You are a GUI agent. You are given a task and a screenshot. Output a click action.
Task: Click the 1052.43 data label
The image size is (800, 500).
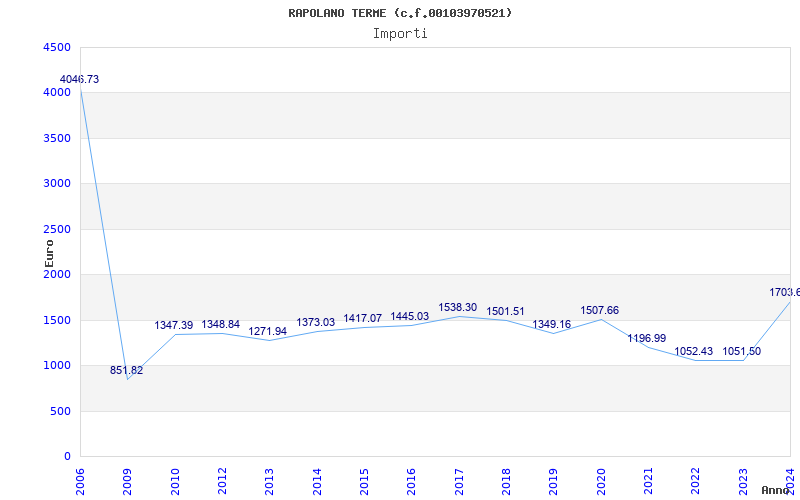(693, 352)
